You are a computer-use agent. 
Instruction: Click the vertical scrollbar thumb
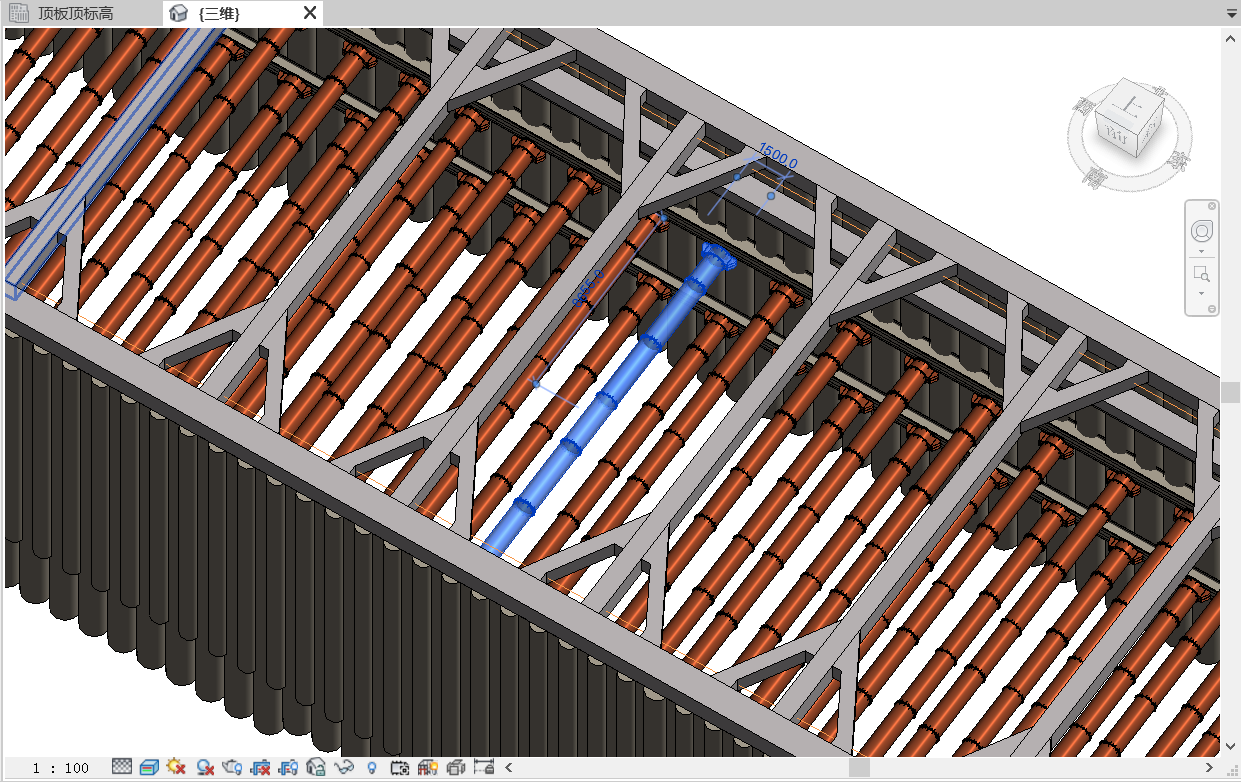coord(1230,391)
